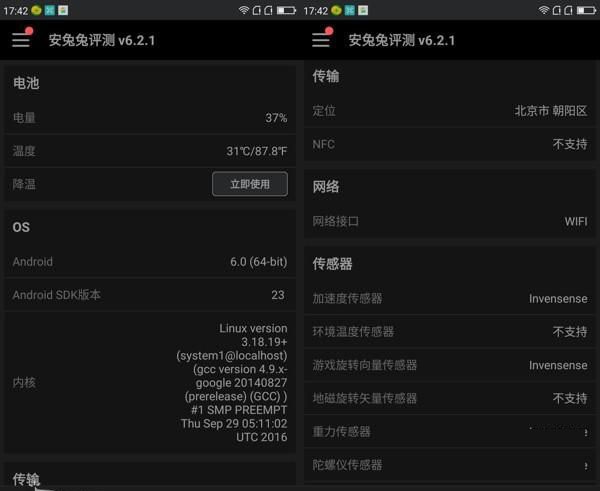Select 安兔兔评测 v6.2.1 title in right screen
This screenshot has width=600, height=491.
[402, 40]
